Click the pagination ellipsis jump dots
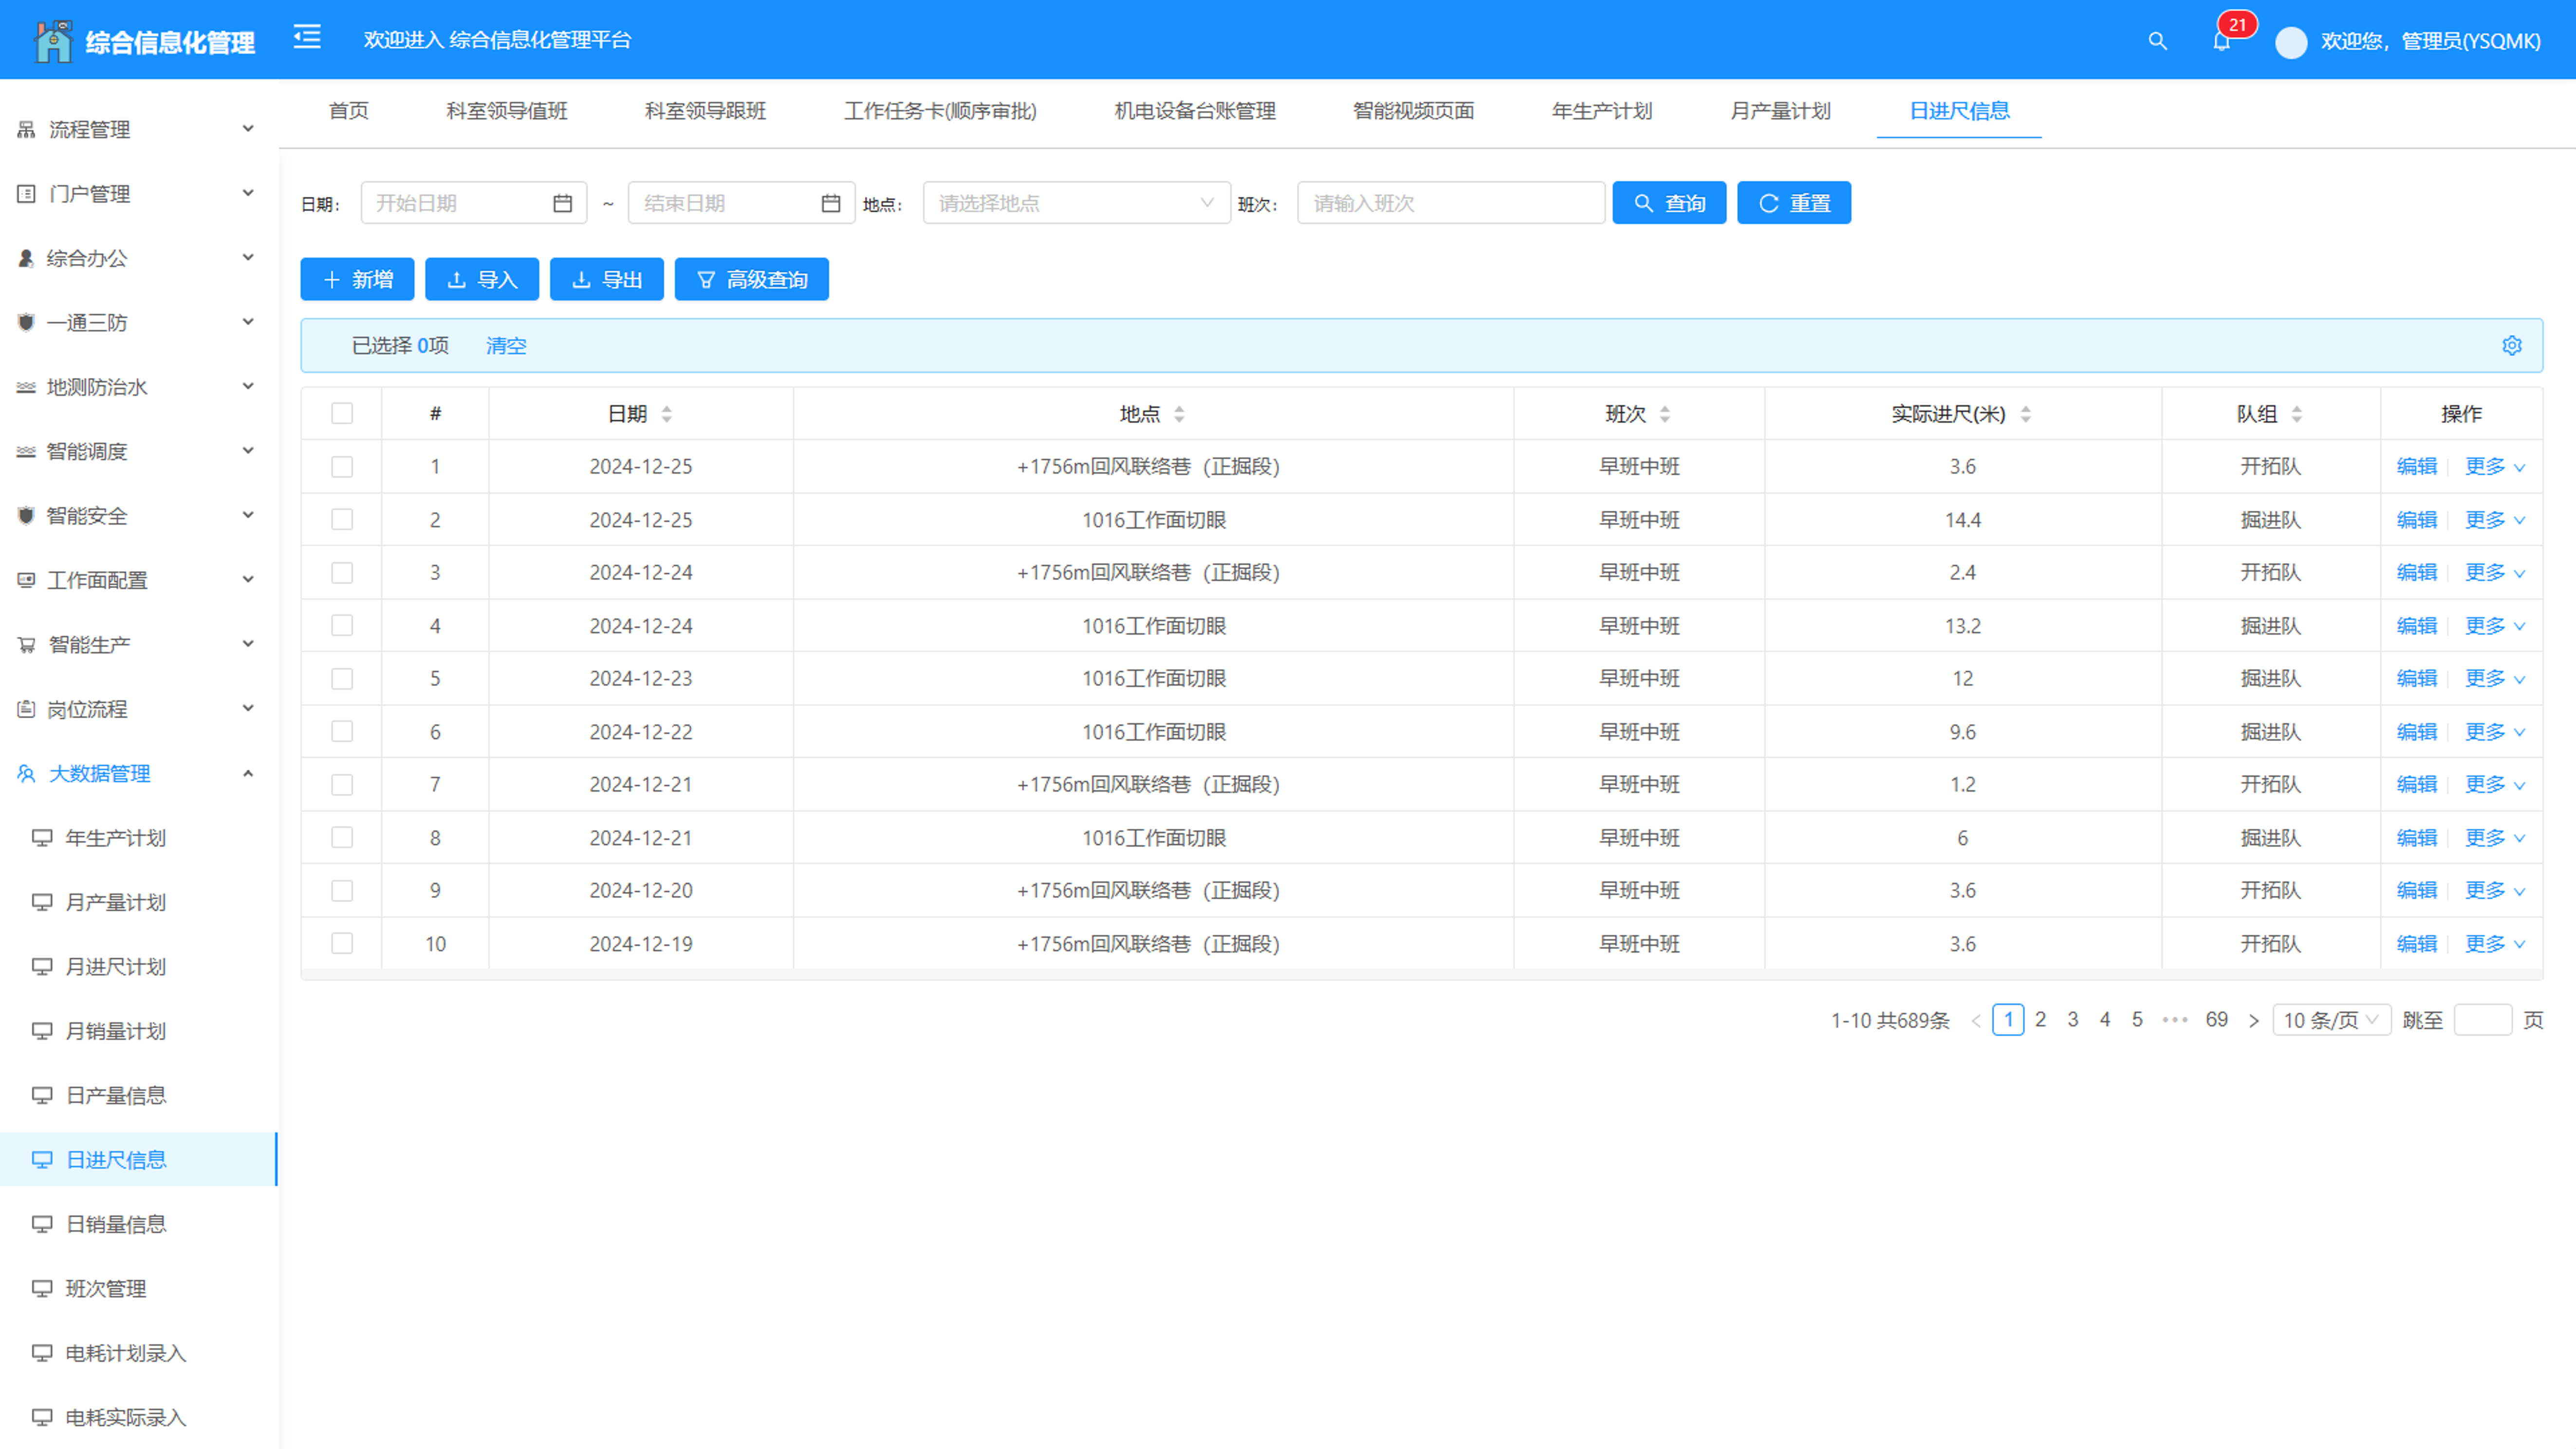 click(2175, 1020)
